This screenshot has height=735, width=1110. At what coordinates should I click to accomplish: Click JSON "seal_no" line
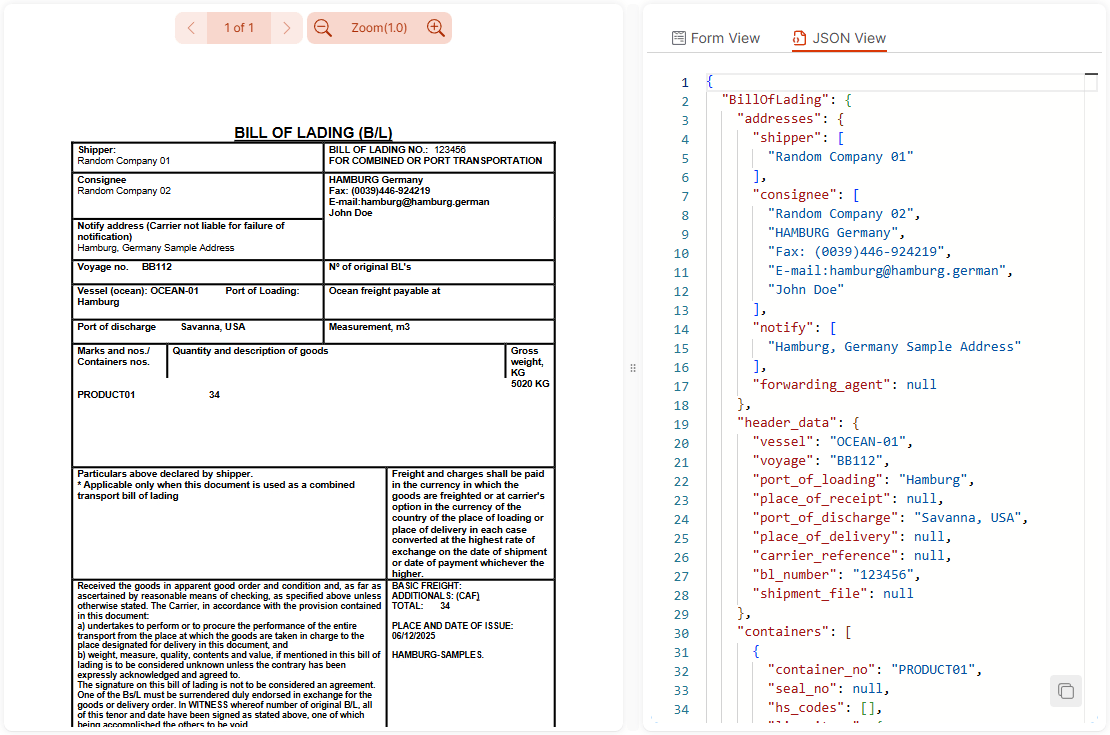click(x=828, y=690)
